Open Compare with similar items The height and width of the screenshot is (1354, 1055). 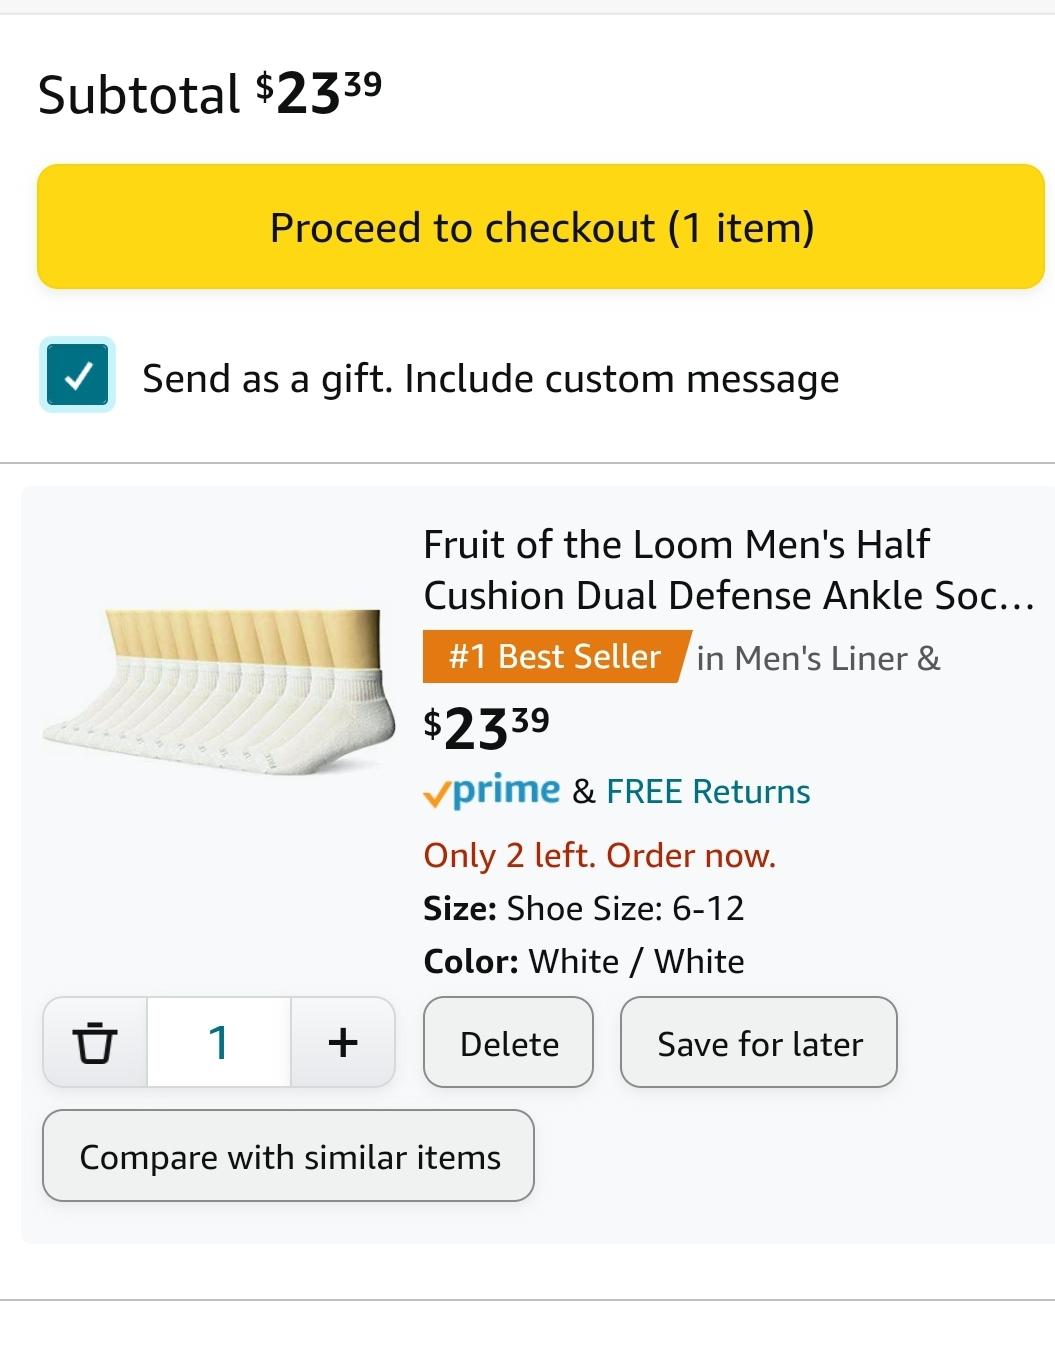[x=289, y=1156]
